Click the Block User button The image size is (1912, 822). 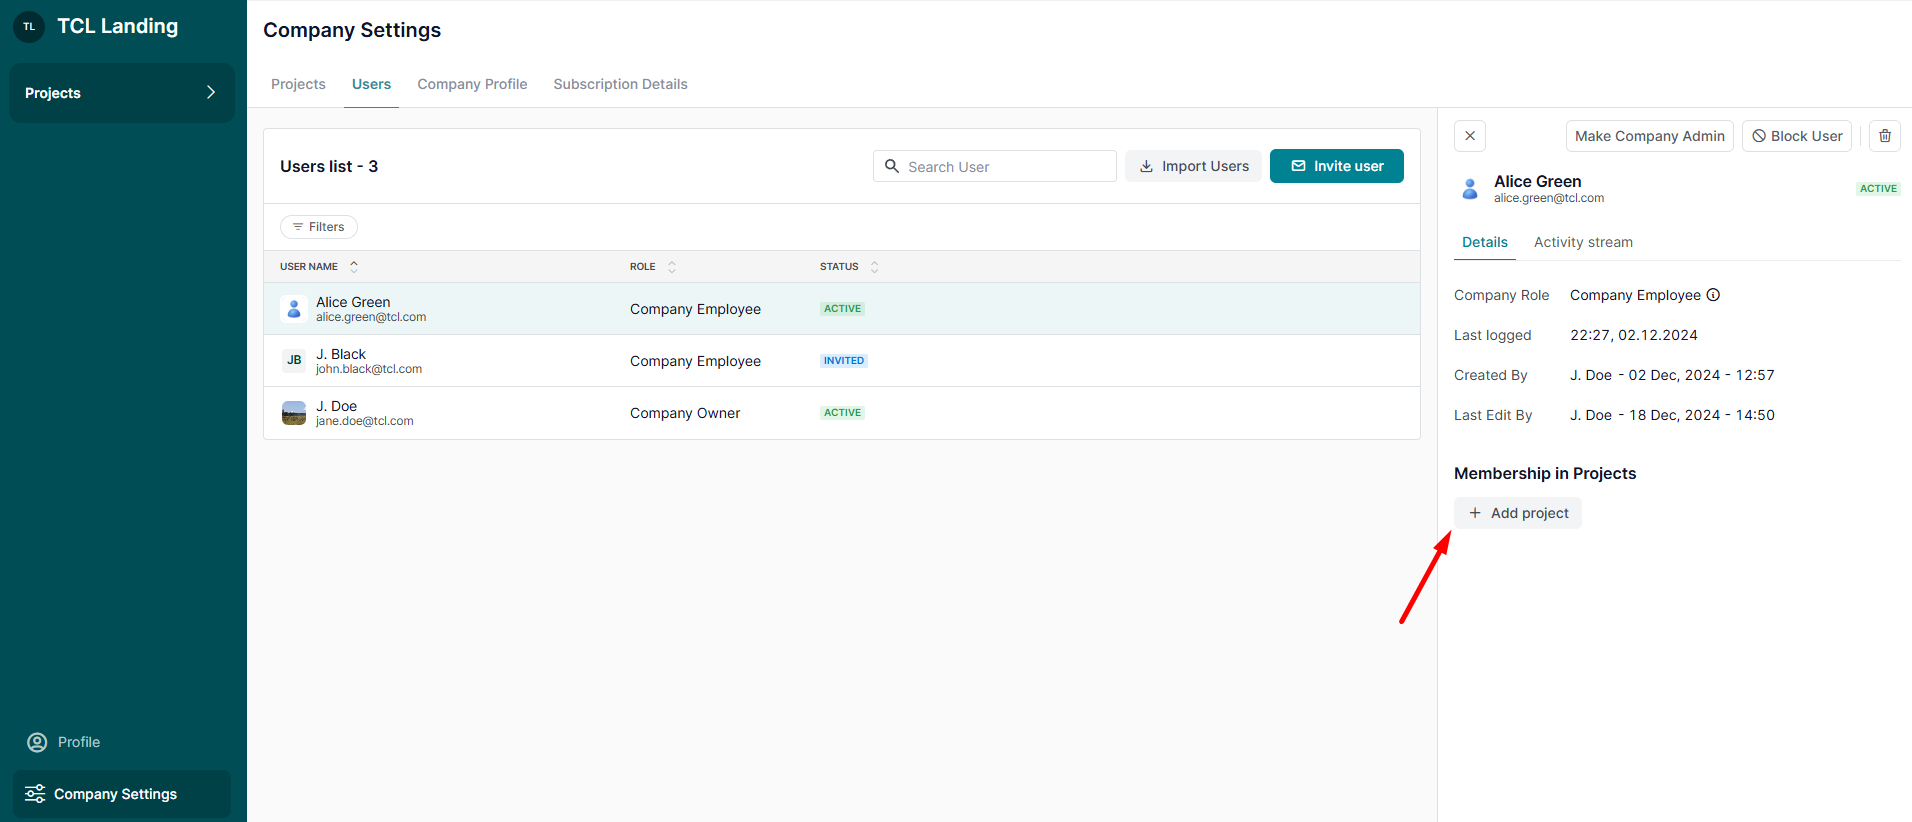1797,136
